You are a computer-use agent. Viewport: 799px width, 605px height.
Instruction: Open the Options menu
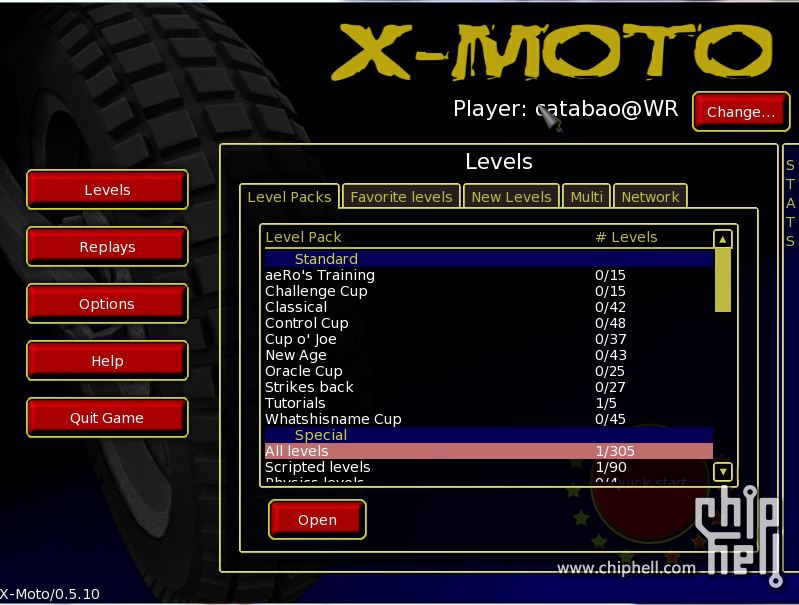click(x=107, y=304)
